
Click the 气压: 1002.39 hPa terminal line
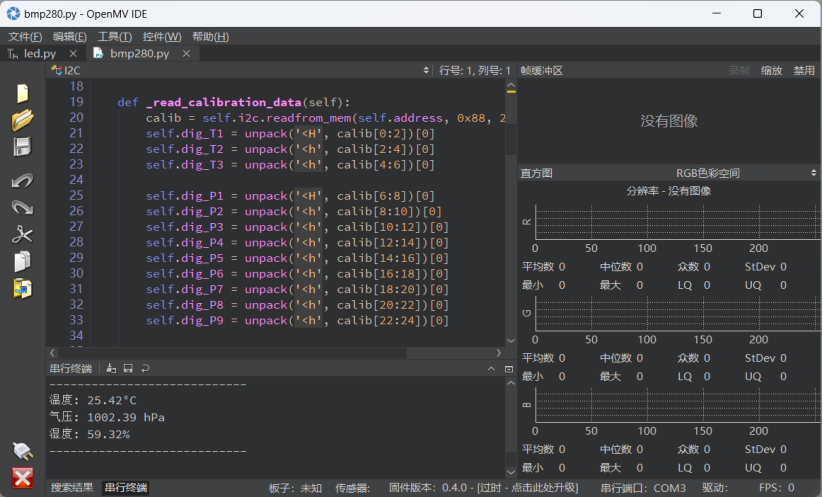pos(107,417)
